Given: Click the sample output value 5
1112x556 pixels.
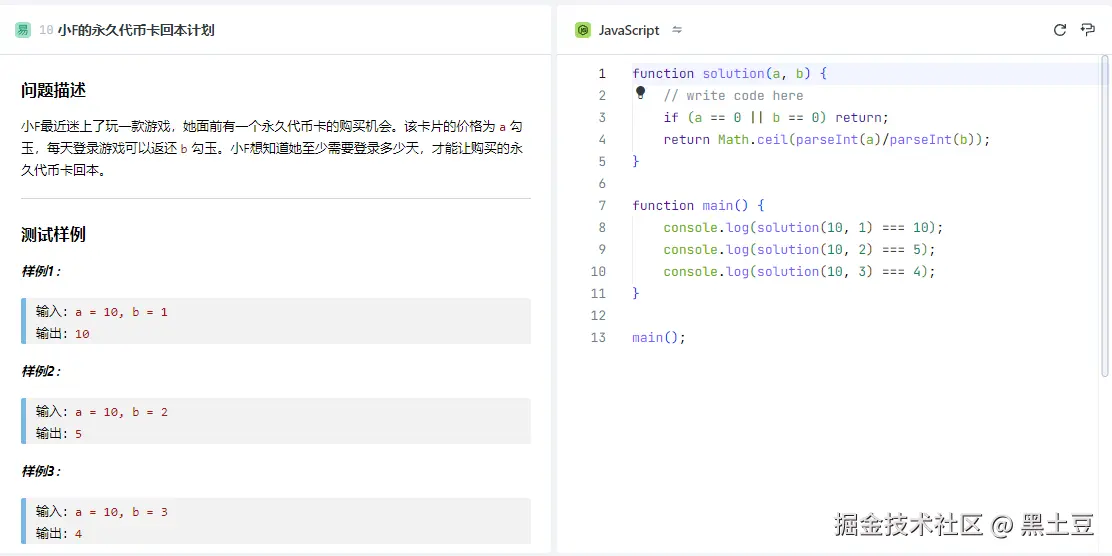Looking at the screenshot, I should tap(78, 433).
